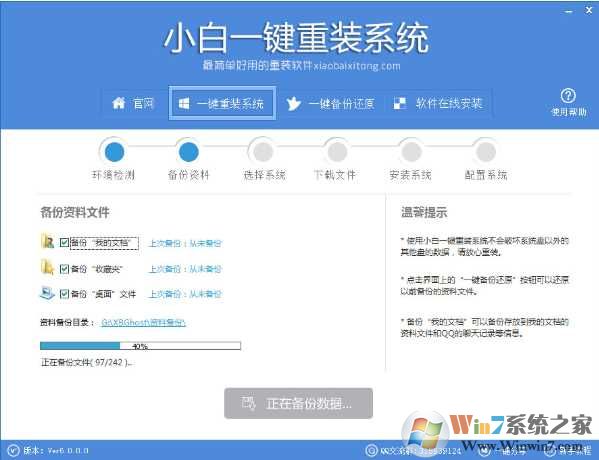
Task: Click the 备份资料 step circle
Action: [189, 152]
